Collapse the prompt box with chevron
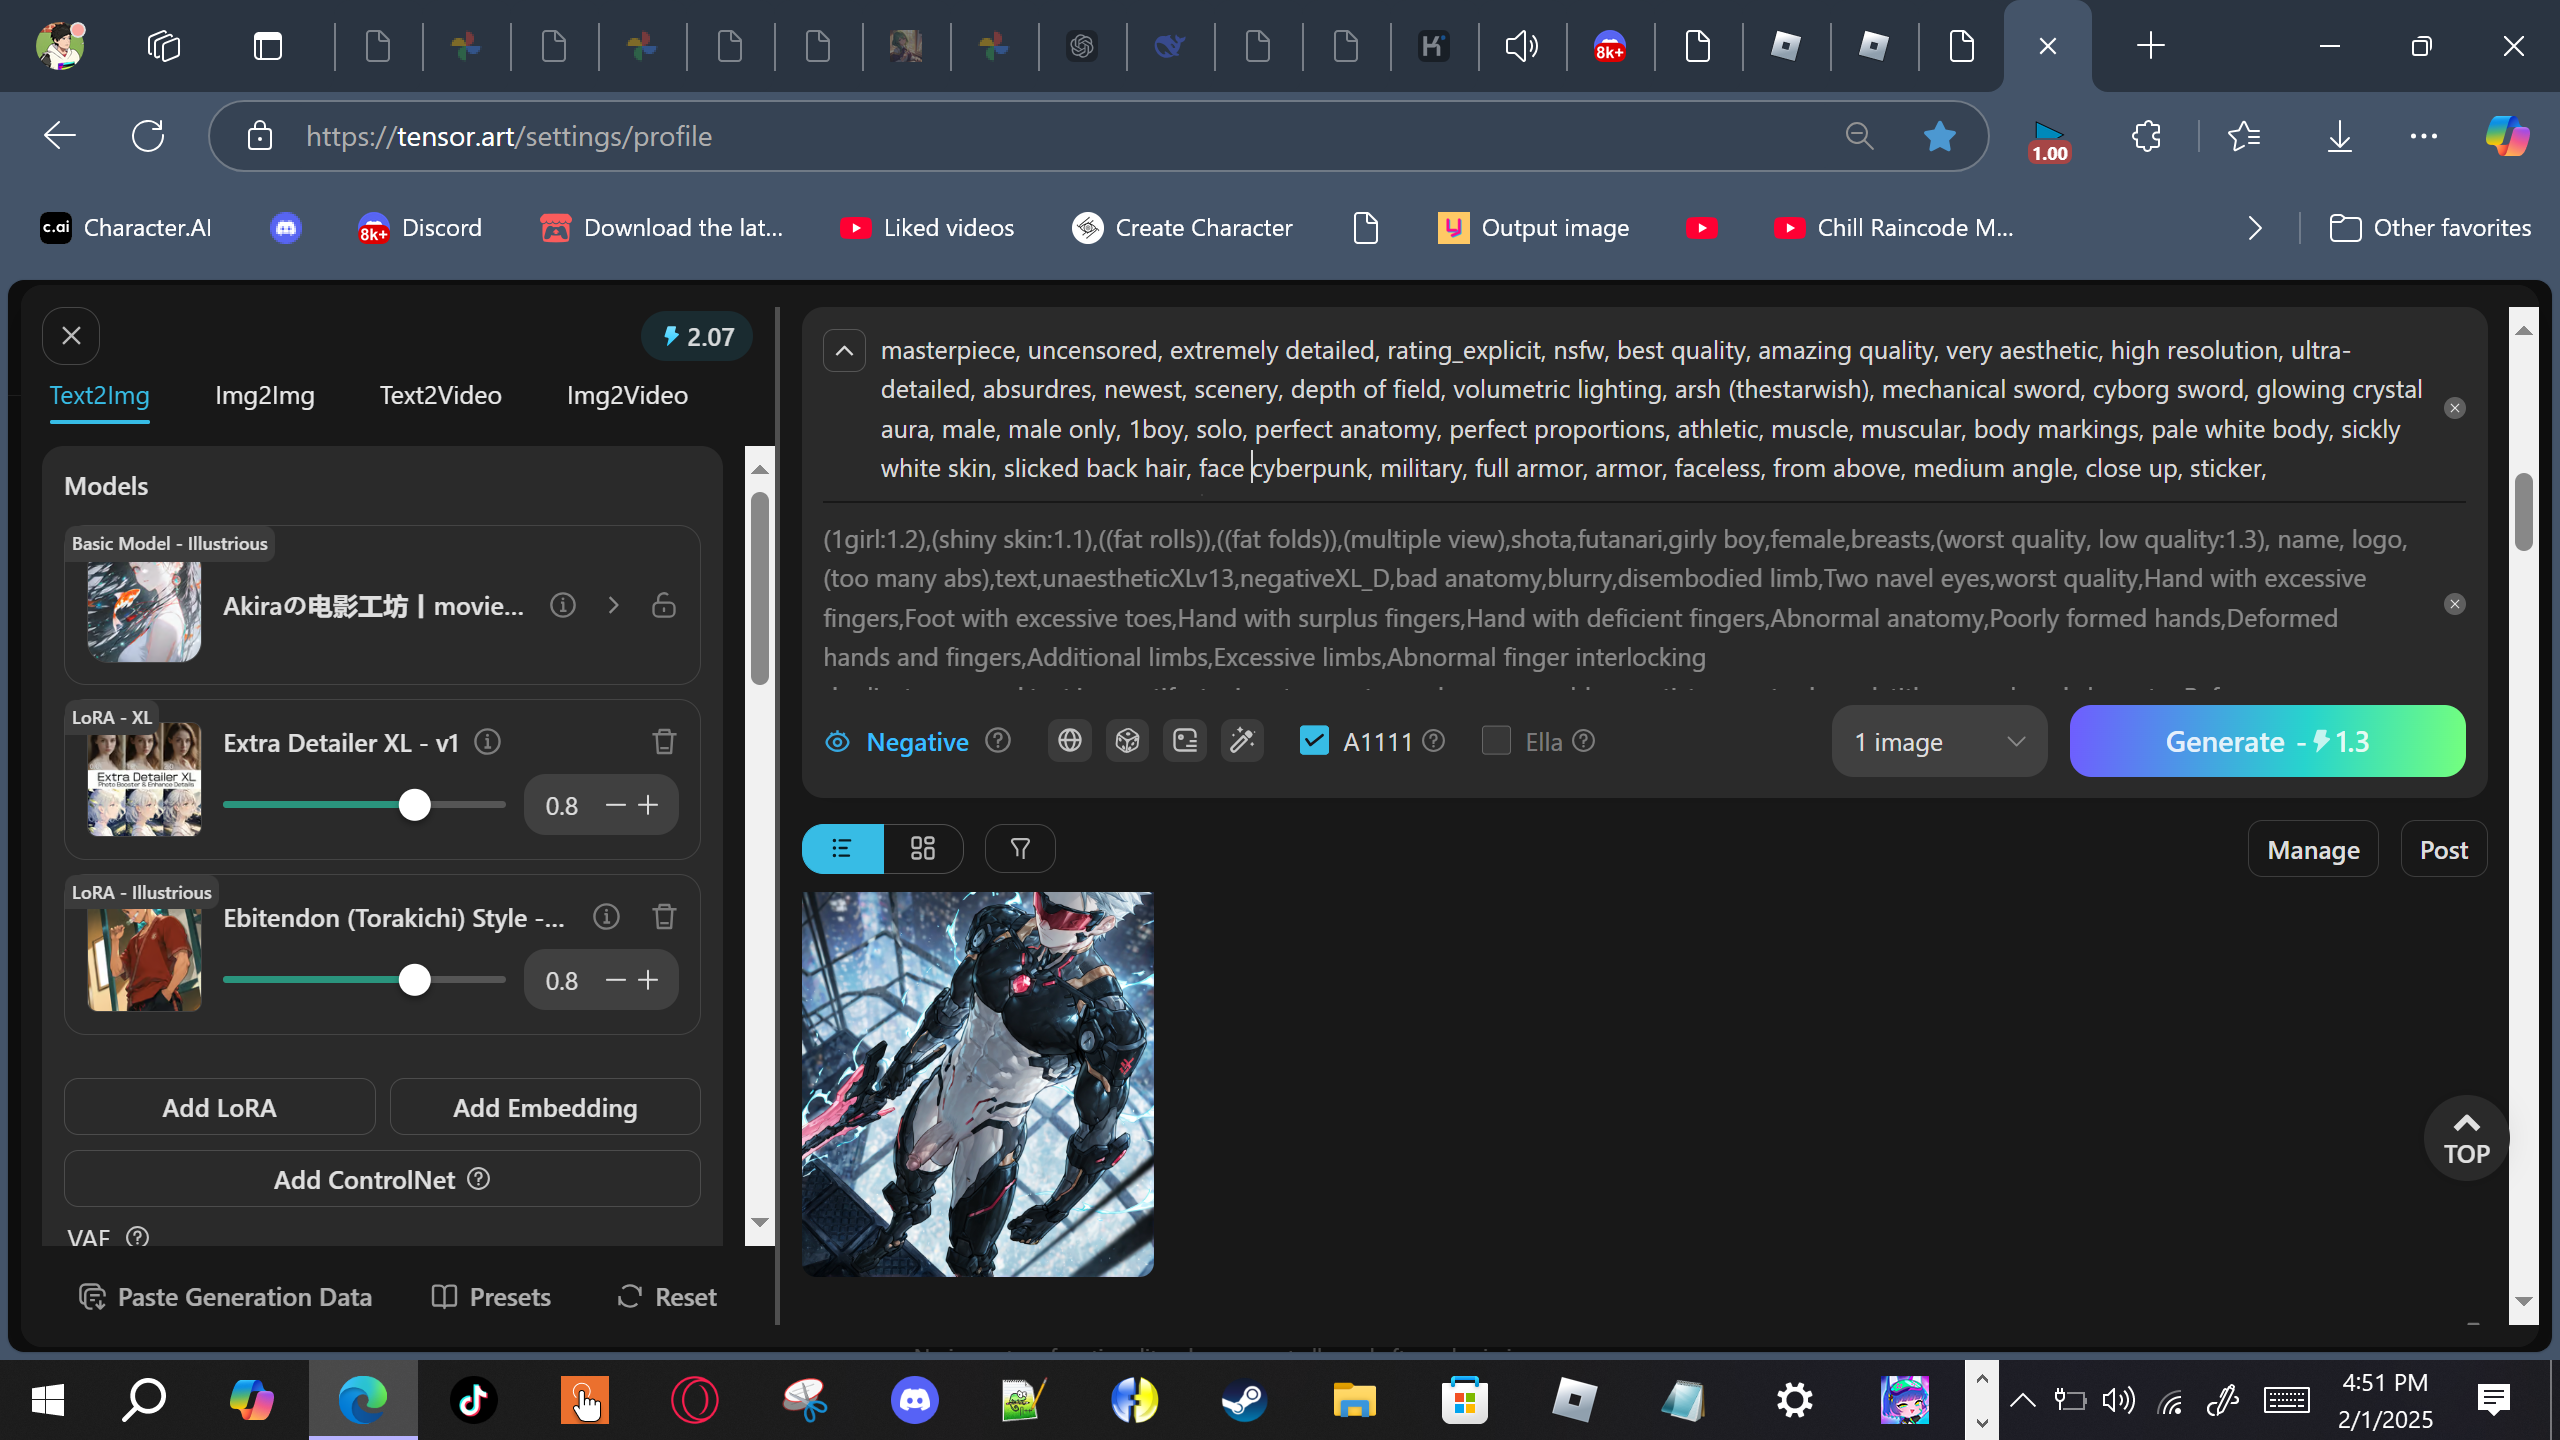This screenshot has height=1440, width=2560. click(x=844, y=351)
